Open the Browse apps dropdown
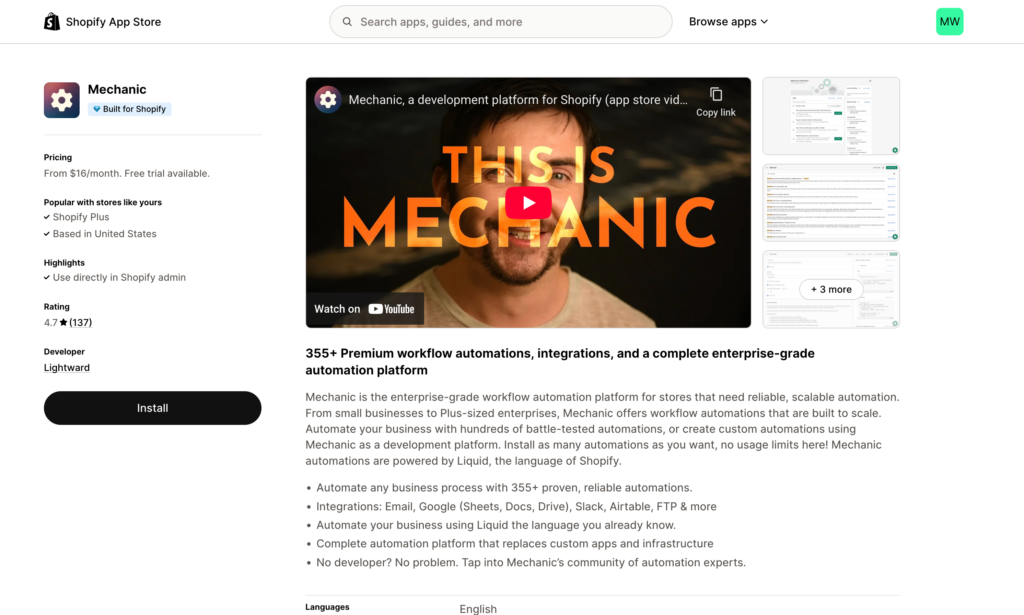 click(x=727, y=21)
